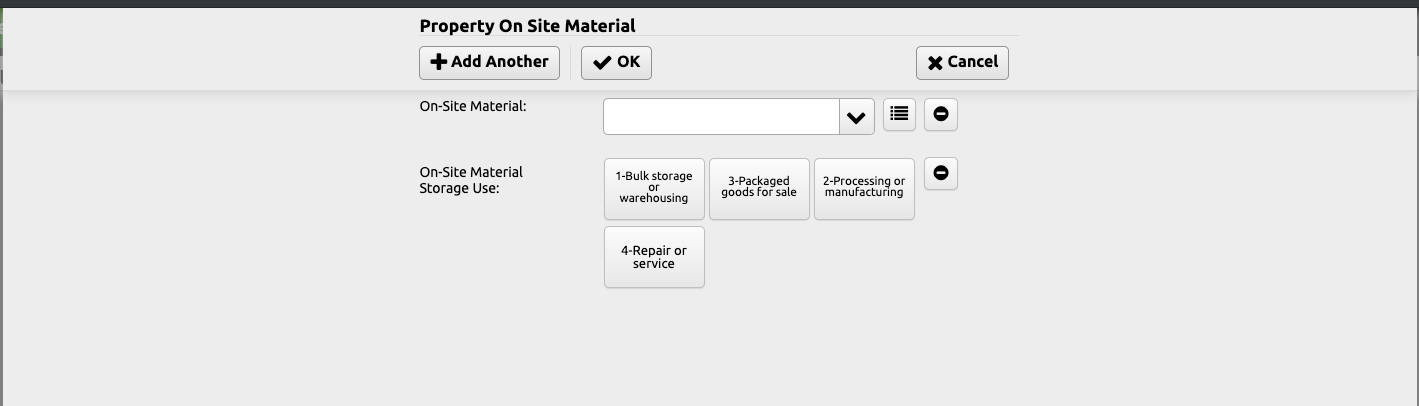Screen dimensions: 1419x406
Task: Select 1-Bulk storage or warehousing option
Action: (x=654, y=188)
